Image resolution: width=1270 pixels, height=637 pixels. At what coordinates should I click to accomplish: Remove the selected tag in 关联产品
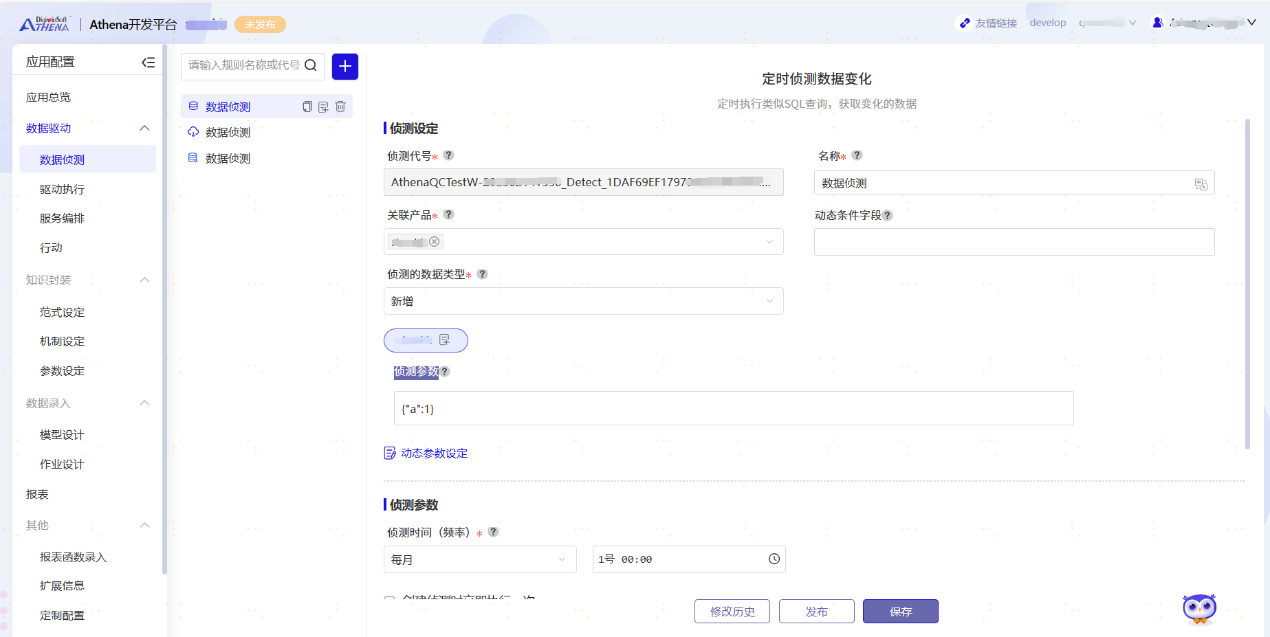tap(434, 242)
